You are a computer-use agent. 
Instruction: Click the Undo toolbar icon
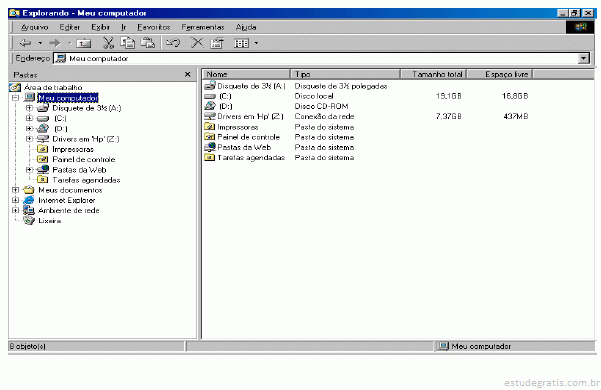click(x=173, y=43)
